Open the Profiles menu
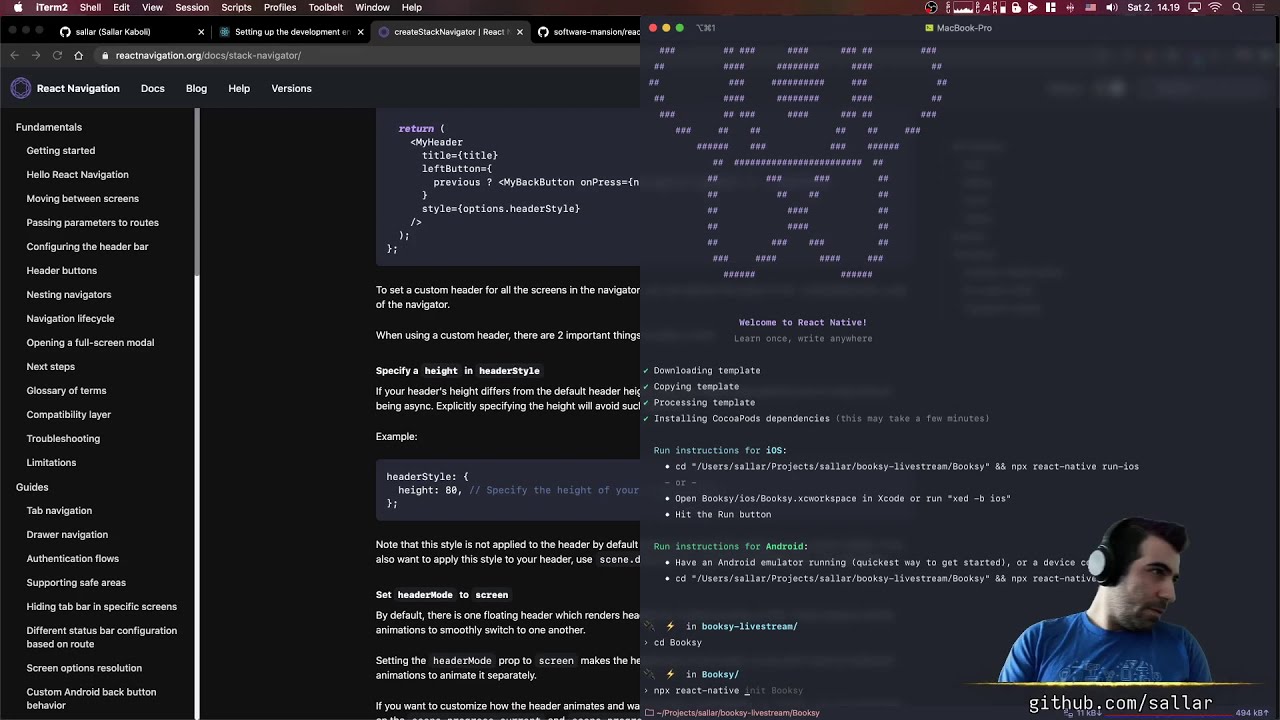Viewport: 1280px width, 720px height. coord(280,7)
